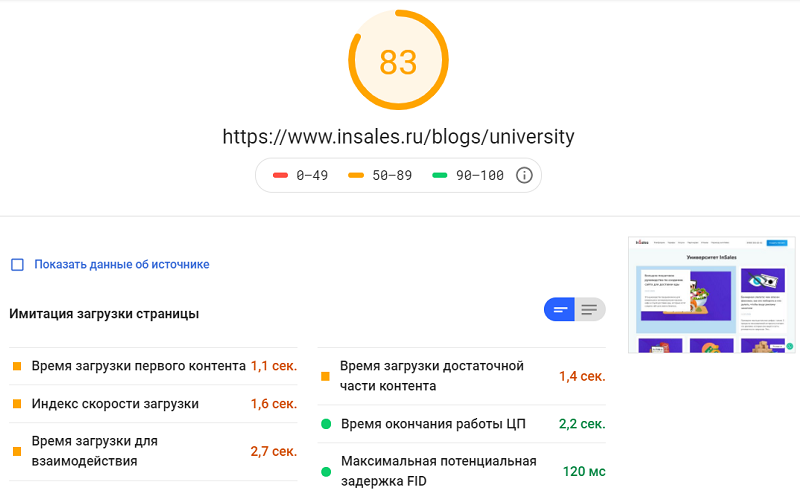Click the red 0–49 legend marker
The image size is (800, 496).
[x=280, y=175]
